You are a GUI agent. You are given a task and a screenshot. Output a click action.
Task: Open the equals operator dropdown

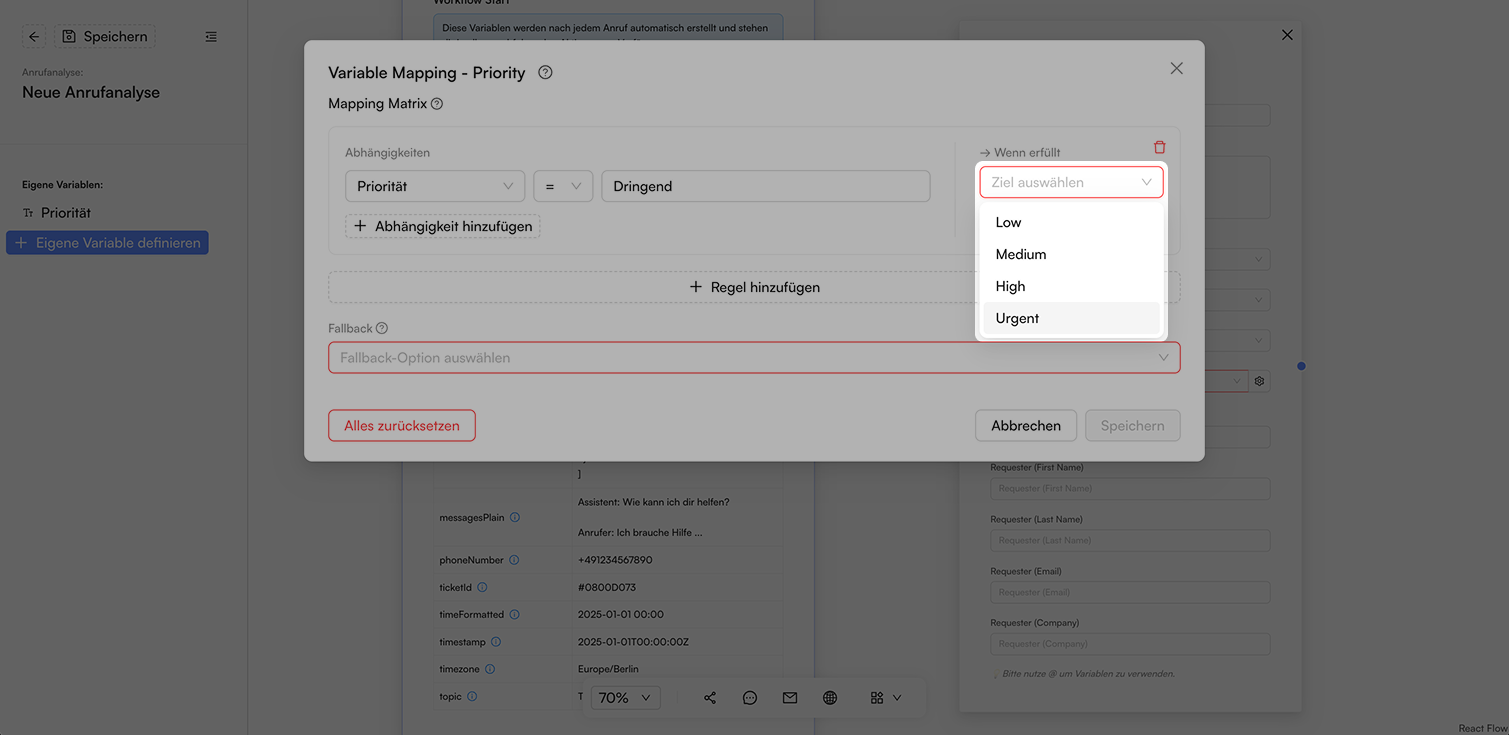563,186
